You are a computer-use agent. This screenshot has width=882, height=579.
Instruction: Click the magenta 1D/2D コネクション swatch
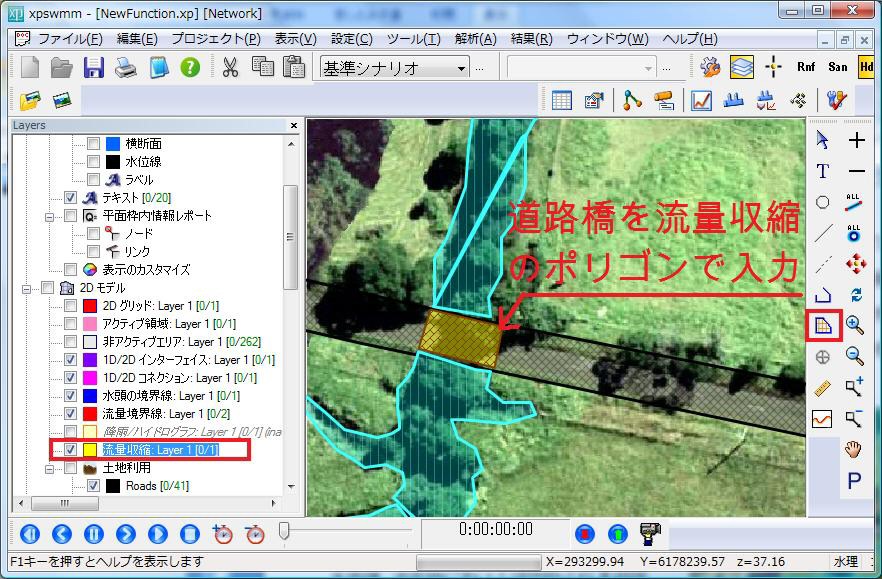point(90,378)
